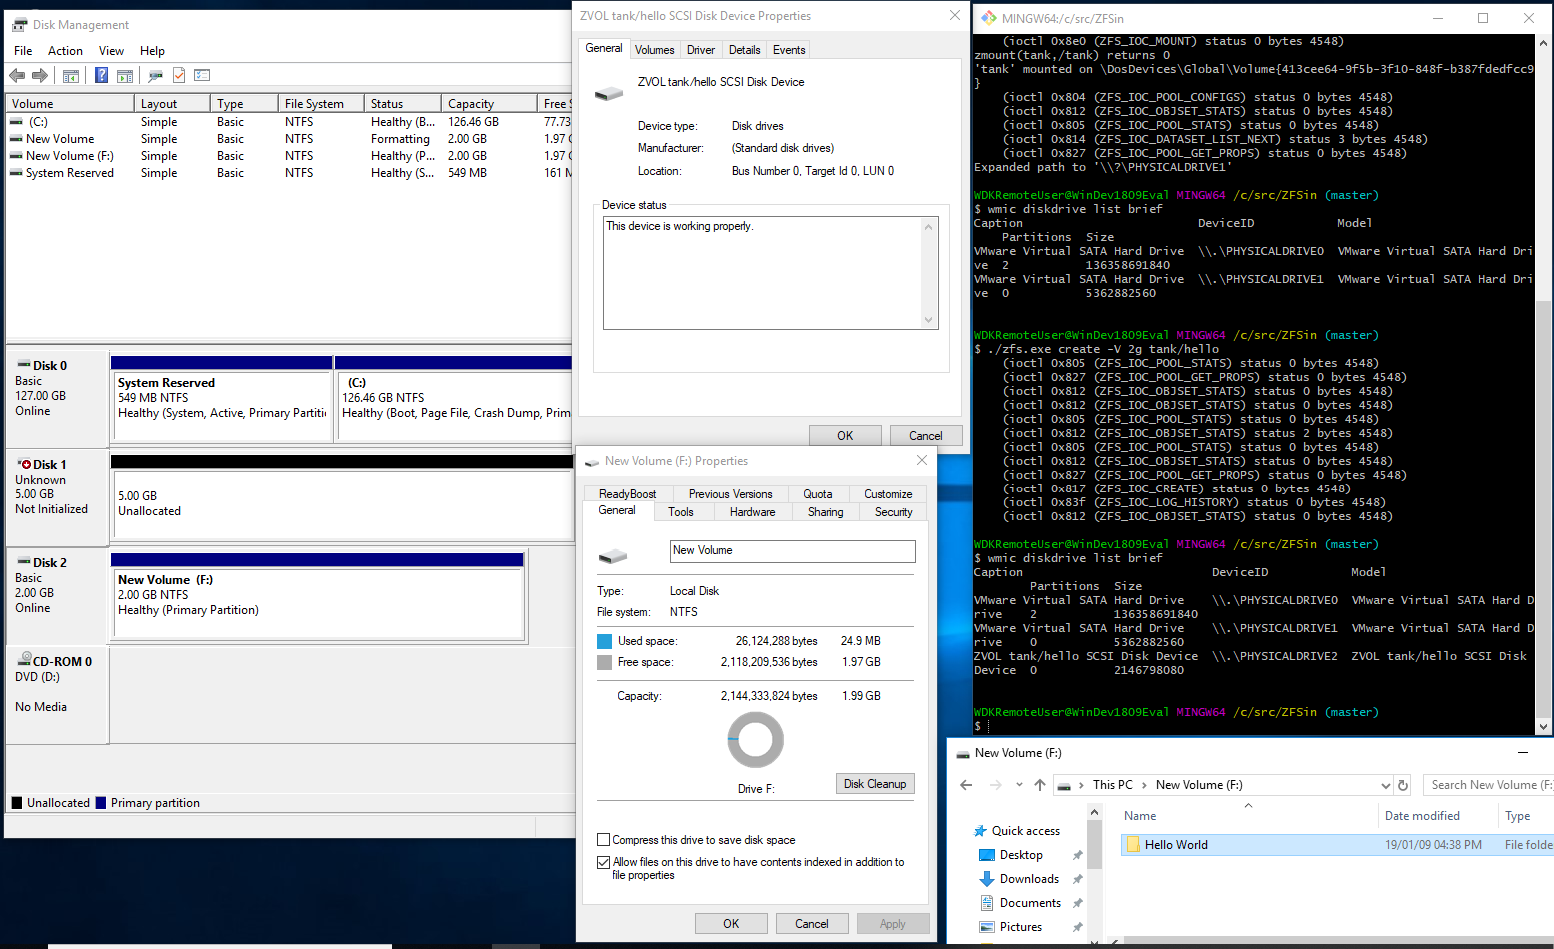Viewport: 1554px width, 949px height.
Task: Click Explorer Back arrow
Action: click(966, 785)
